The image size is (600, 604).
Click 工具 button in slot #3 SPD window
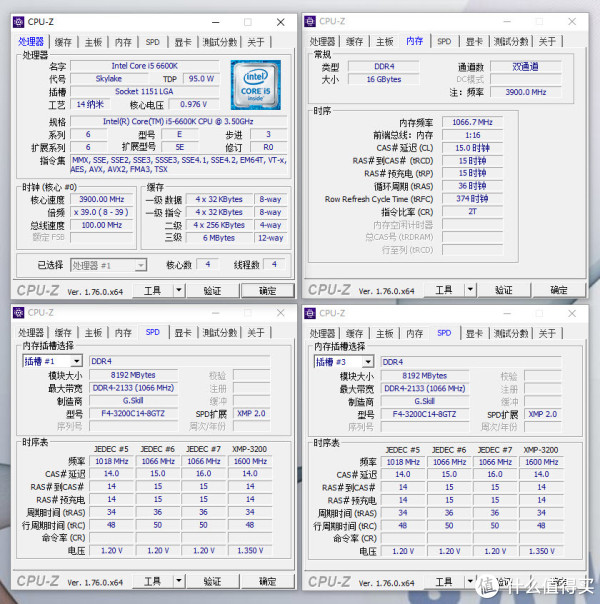point(444,581)
